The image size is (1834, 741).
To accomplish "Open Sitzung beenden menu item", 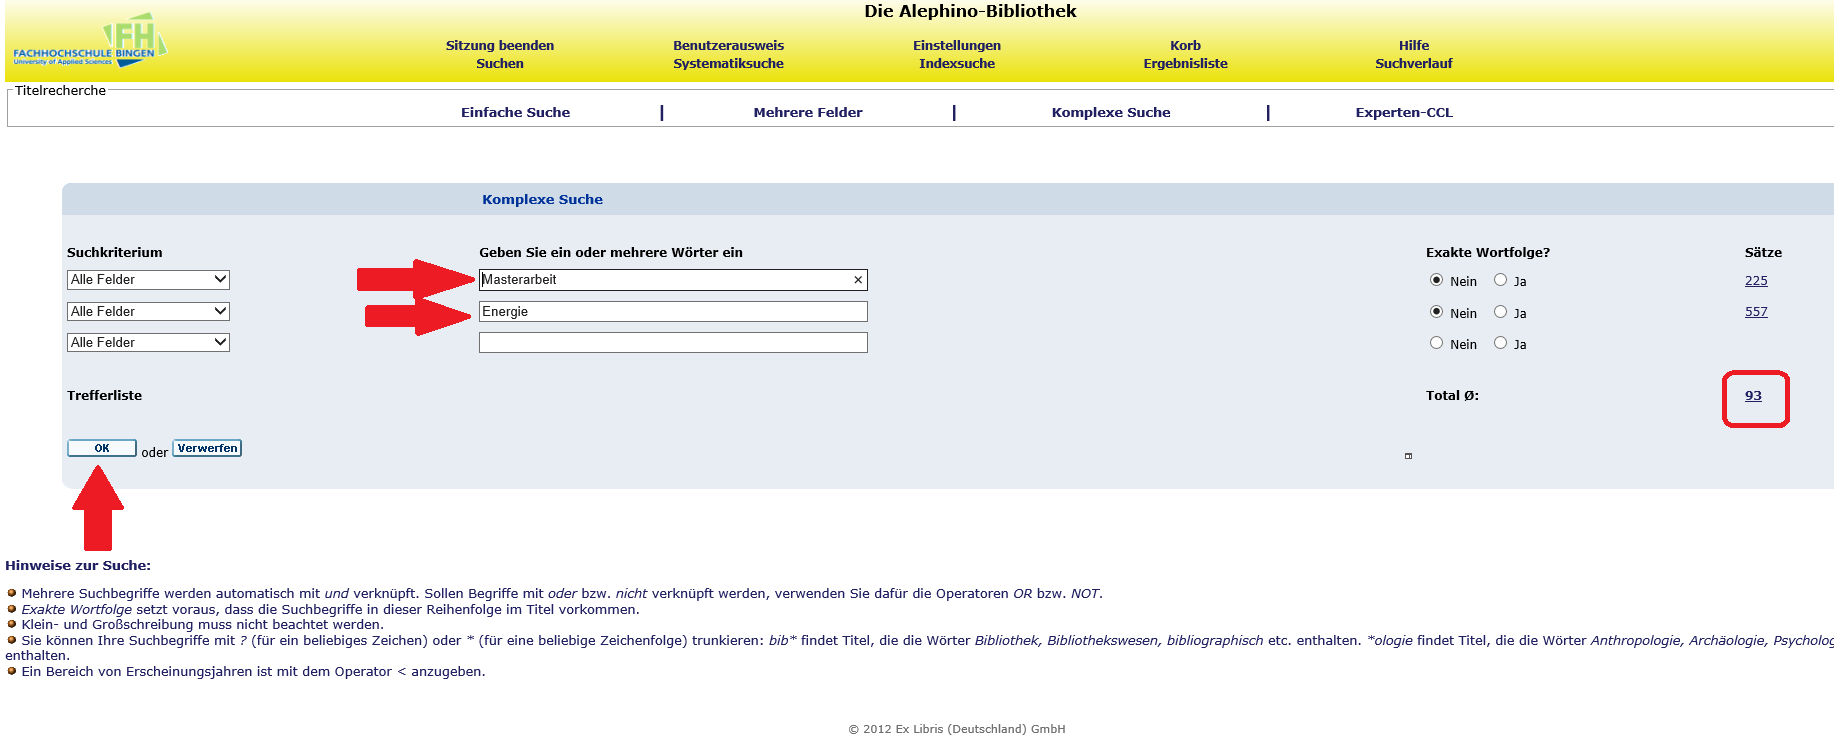I will point(500,46).
